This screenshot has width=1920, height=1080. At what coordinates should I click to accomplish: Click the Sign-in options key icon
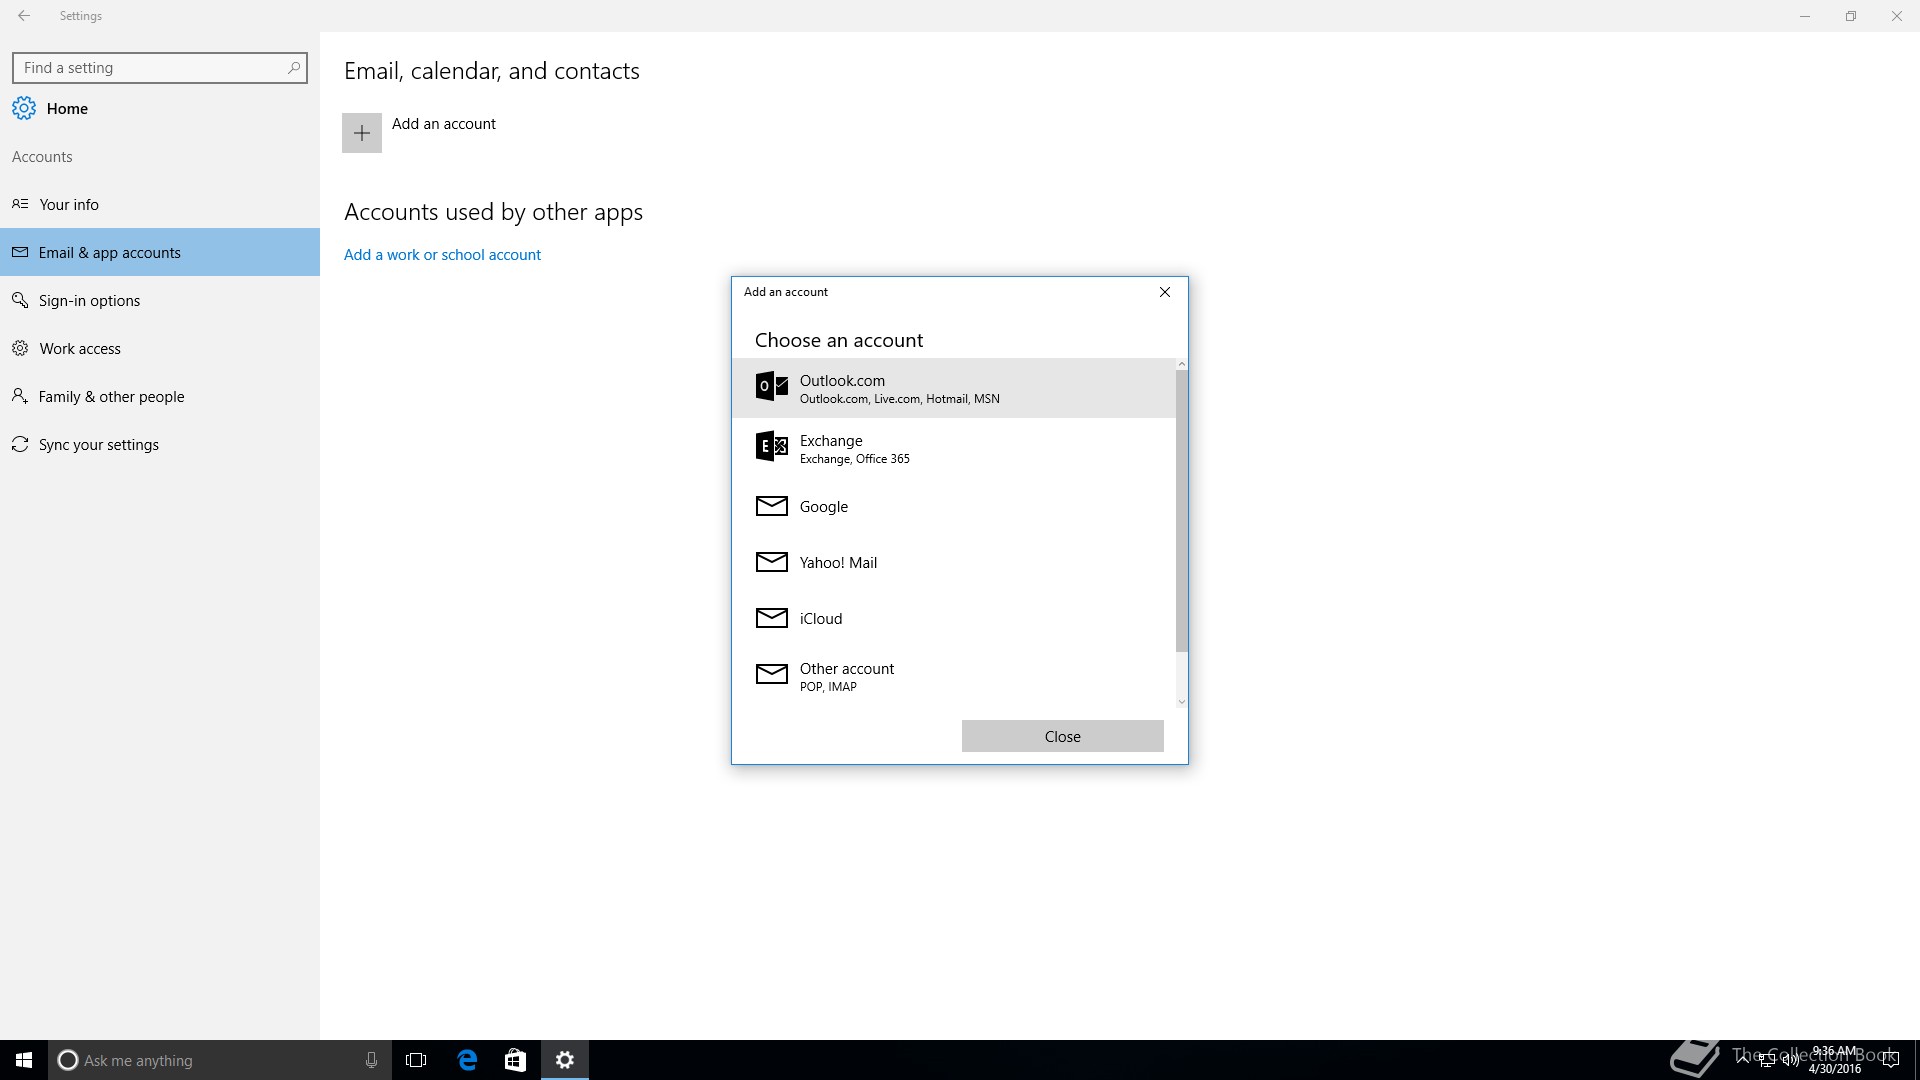click(20, 300)
